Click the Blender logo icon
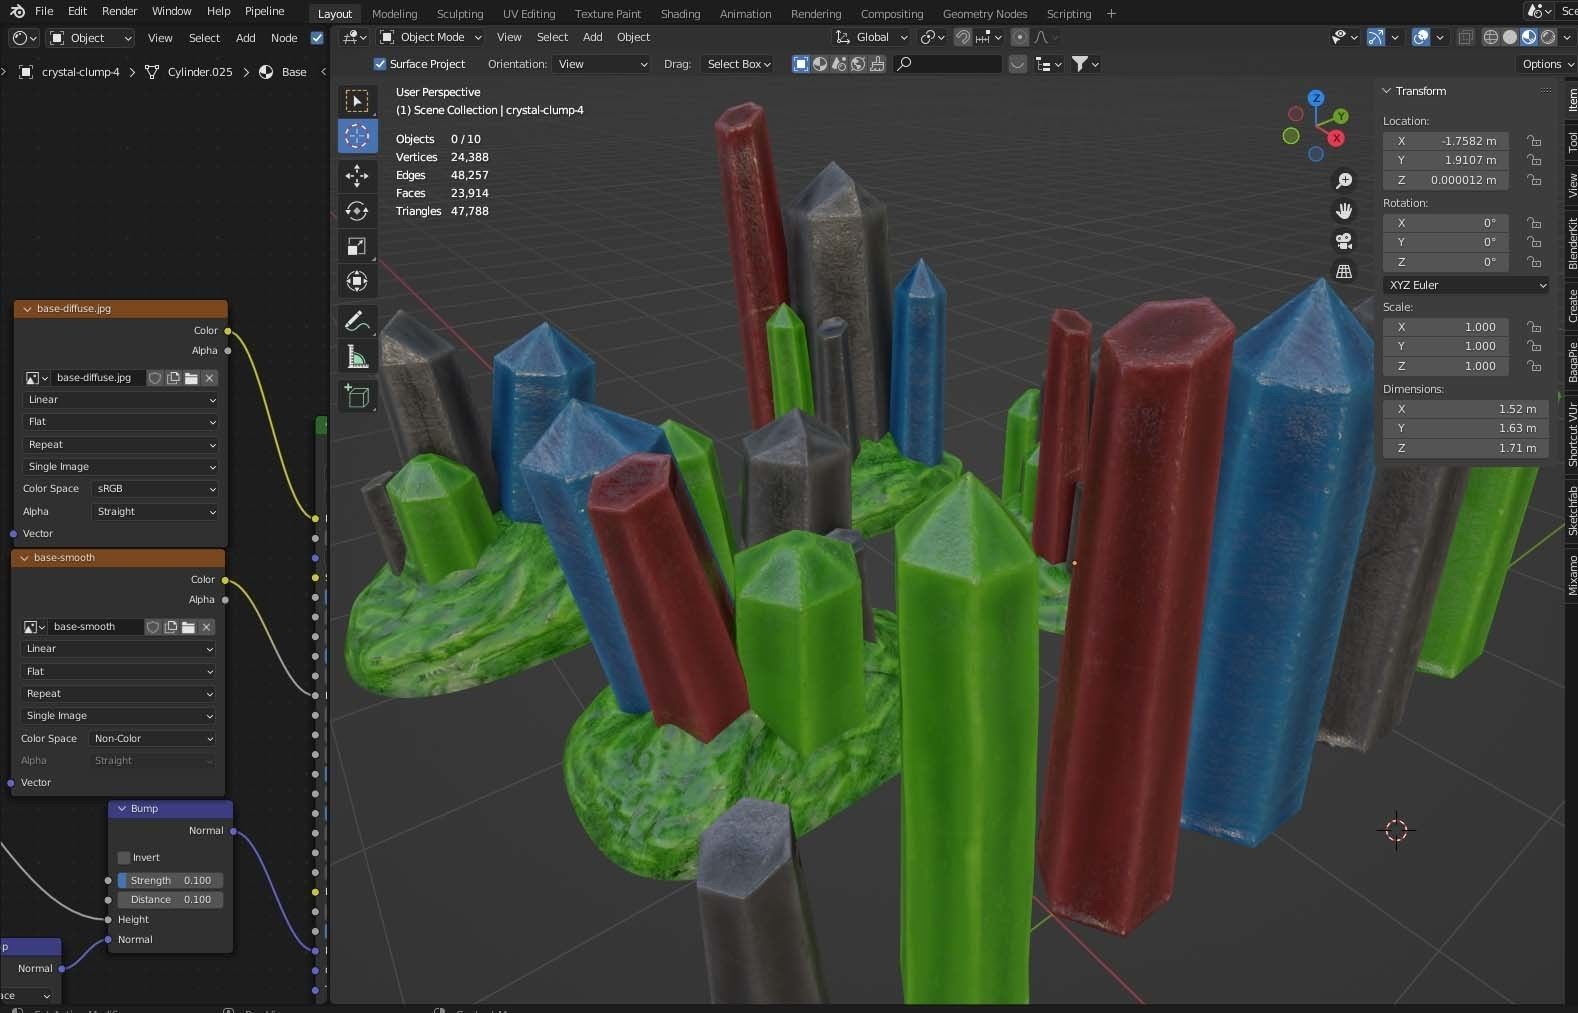This screenshot has width=1578, height=1013. point(16,11)
